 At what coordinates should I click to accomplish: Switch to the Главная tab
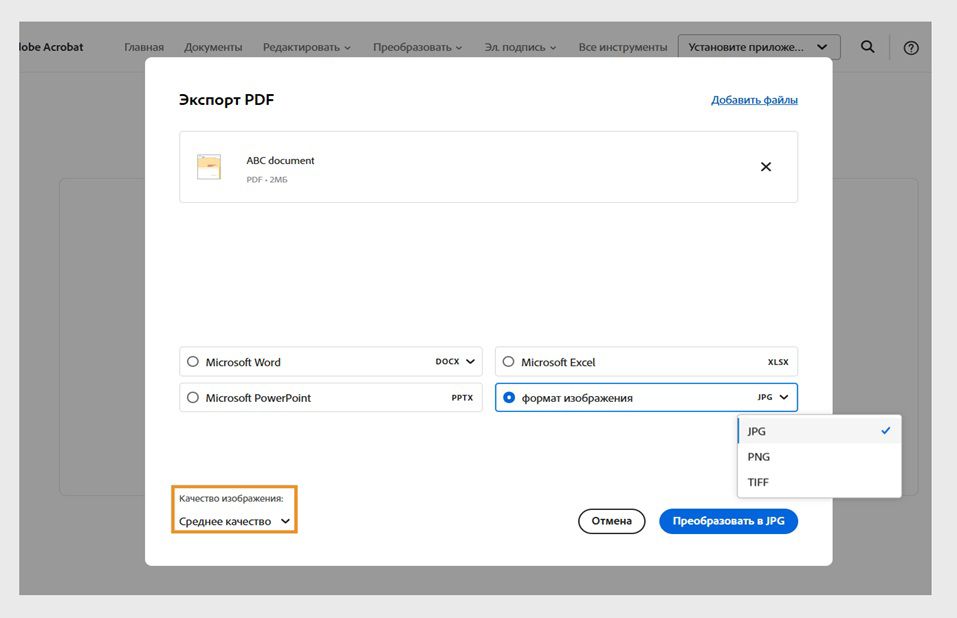[x=143, y=46]
